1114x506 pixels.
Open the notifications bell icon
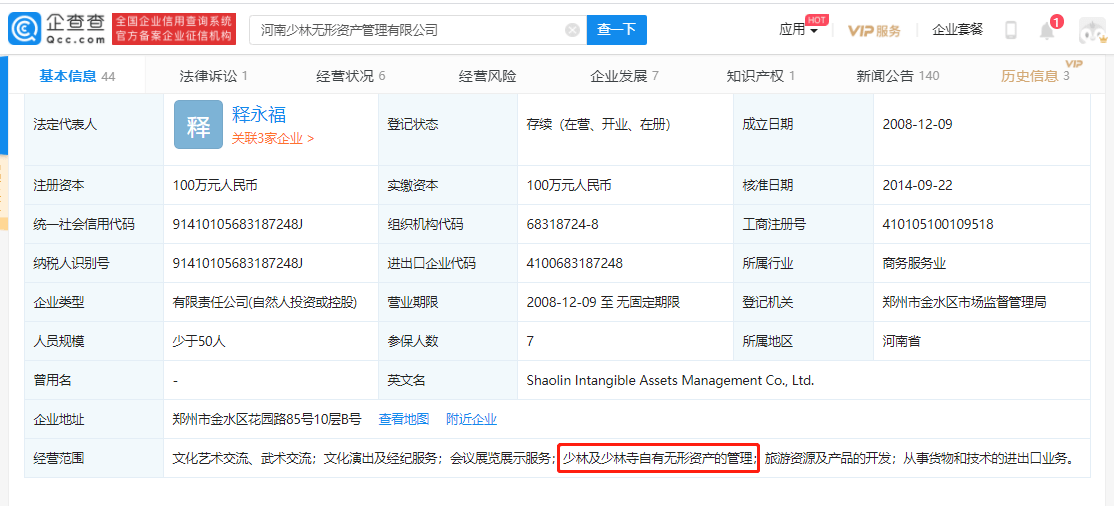[1047, 31]
